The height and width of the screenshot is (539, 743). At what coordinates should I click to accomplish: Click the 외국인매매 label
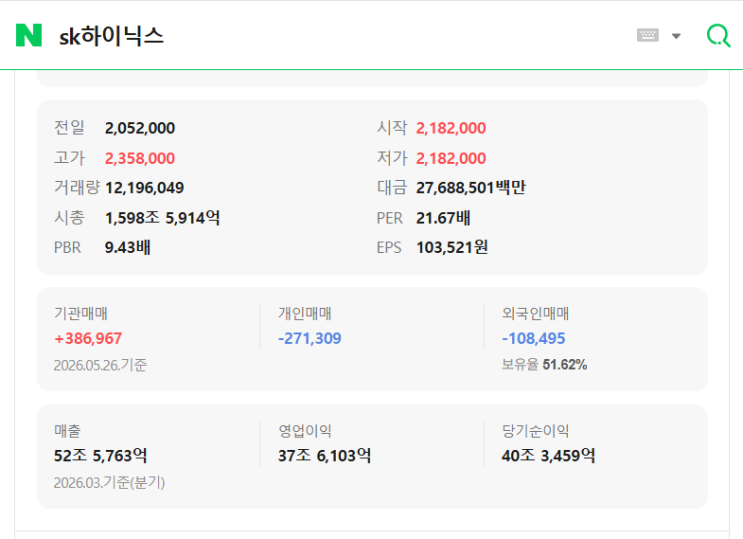535,313
